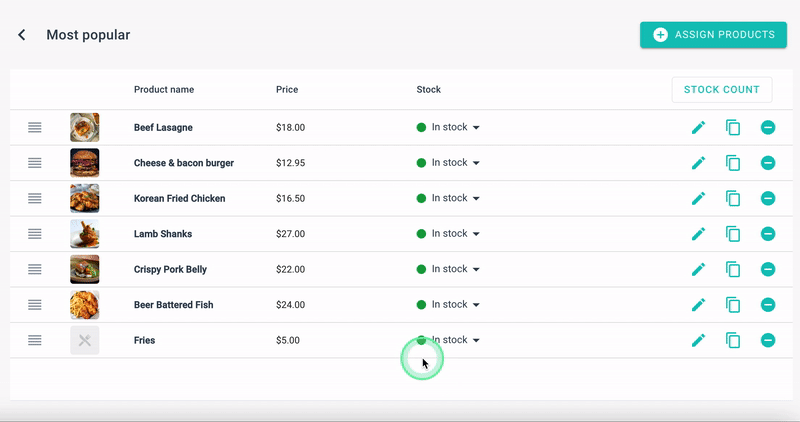The height and width of the screenshot is (422, 800).
Task: Click the Beef Lasagne thumbnail image
Action: pos(85,127)
